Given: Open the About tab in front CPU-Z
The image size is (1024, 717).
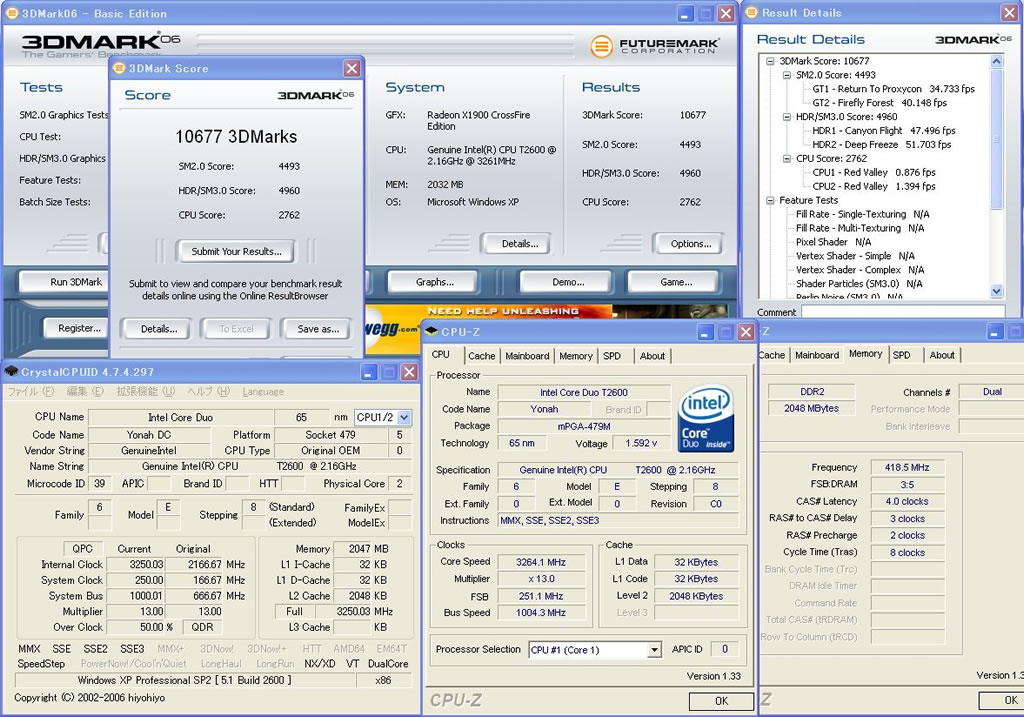Looking at the screenshot, I should coord(652,356).
